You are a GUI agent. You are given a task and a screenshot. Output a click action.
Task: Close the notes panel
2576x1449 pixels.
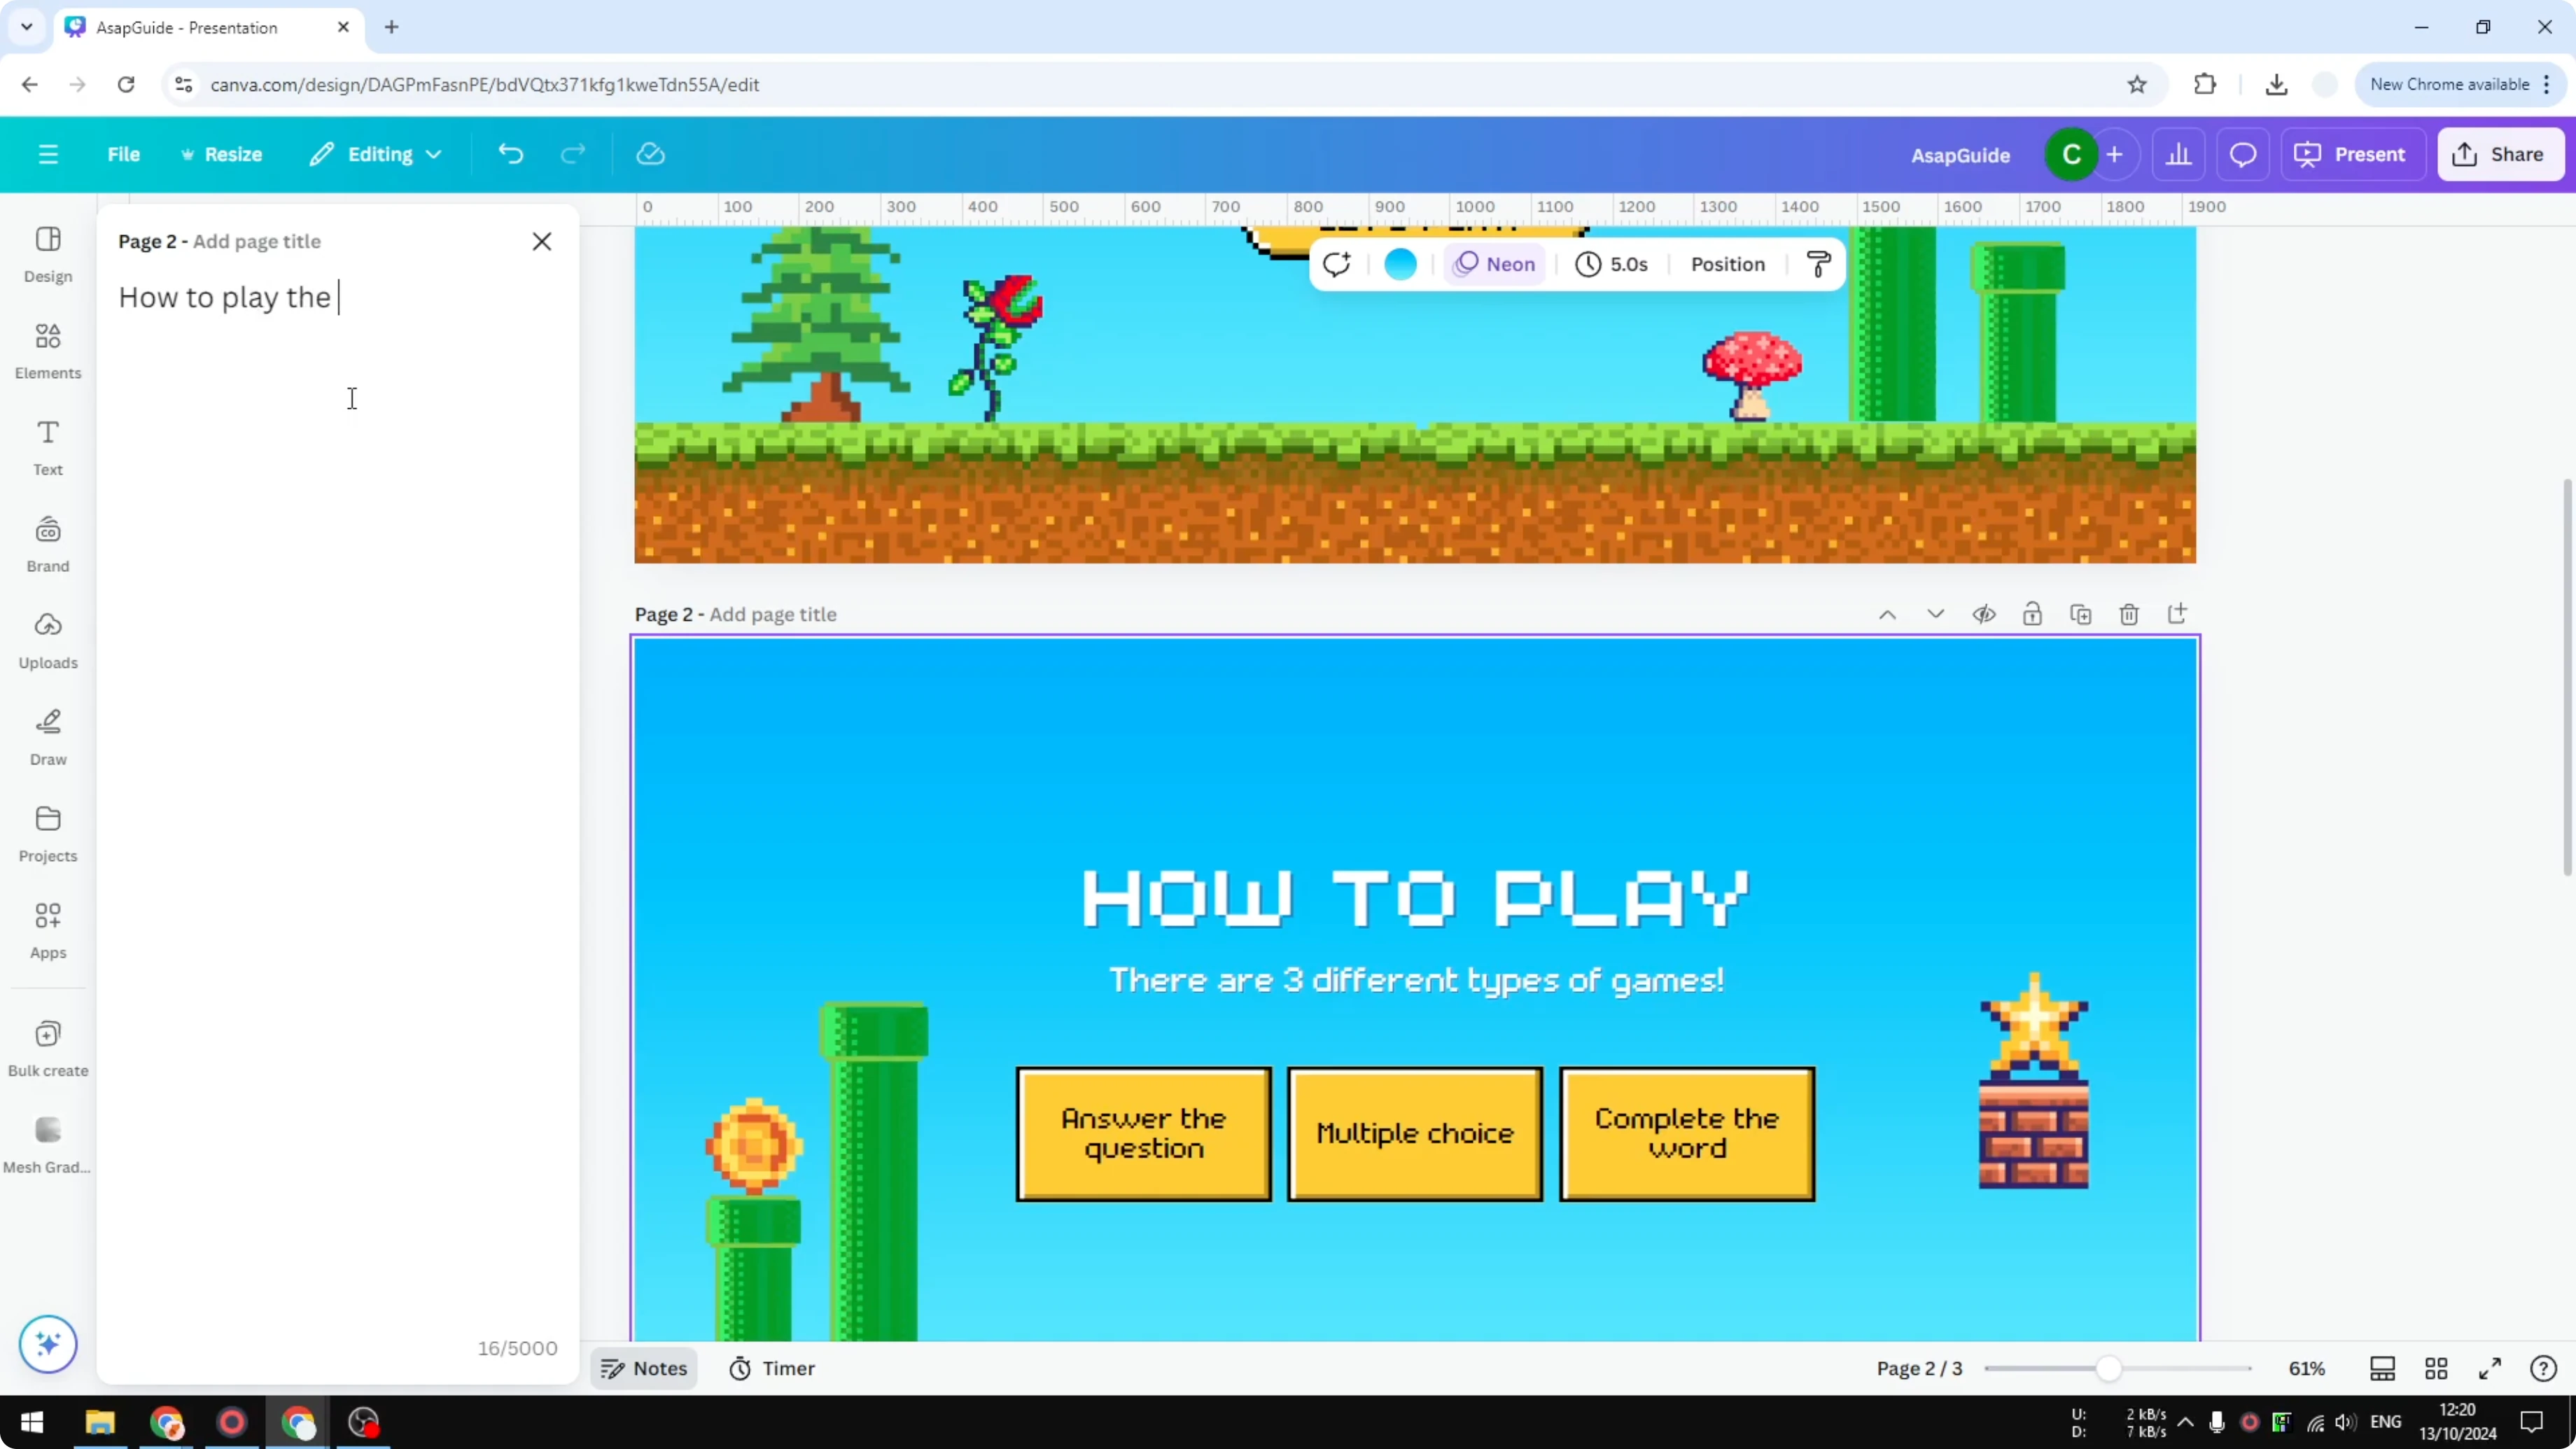[x=542, y=241]
